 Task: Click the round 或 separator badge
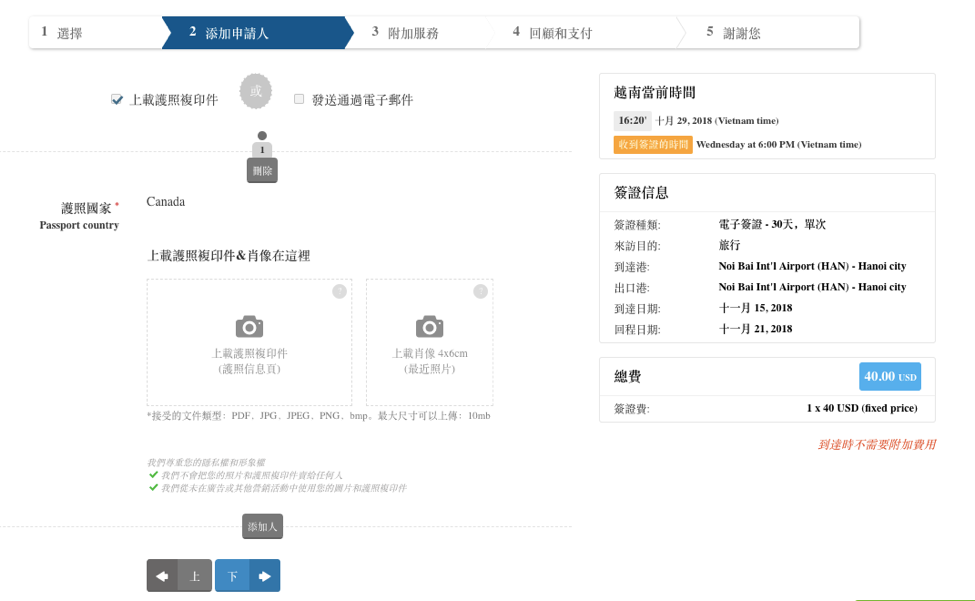pos(255,91)
